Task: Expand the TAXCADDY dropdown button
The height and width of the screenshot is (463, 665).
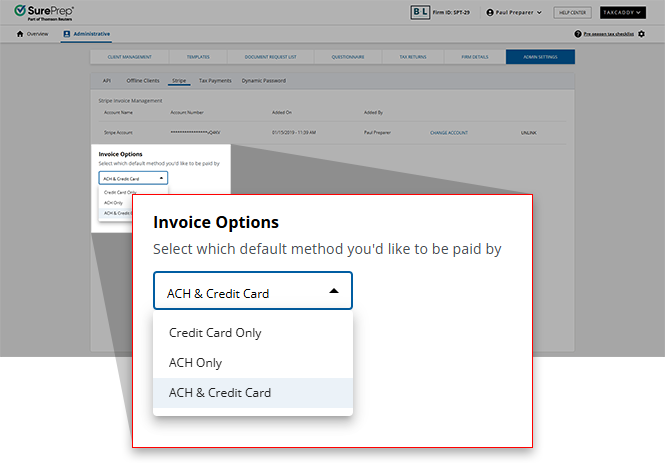Action: pyautogui.click(x=623, y=13)
